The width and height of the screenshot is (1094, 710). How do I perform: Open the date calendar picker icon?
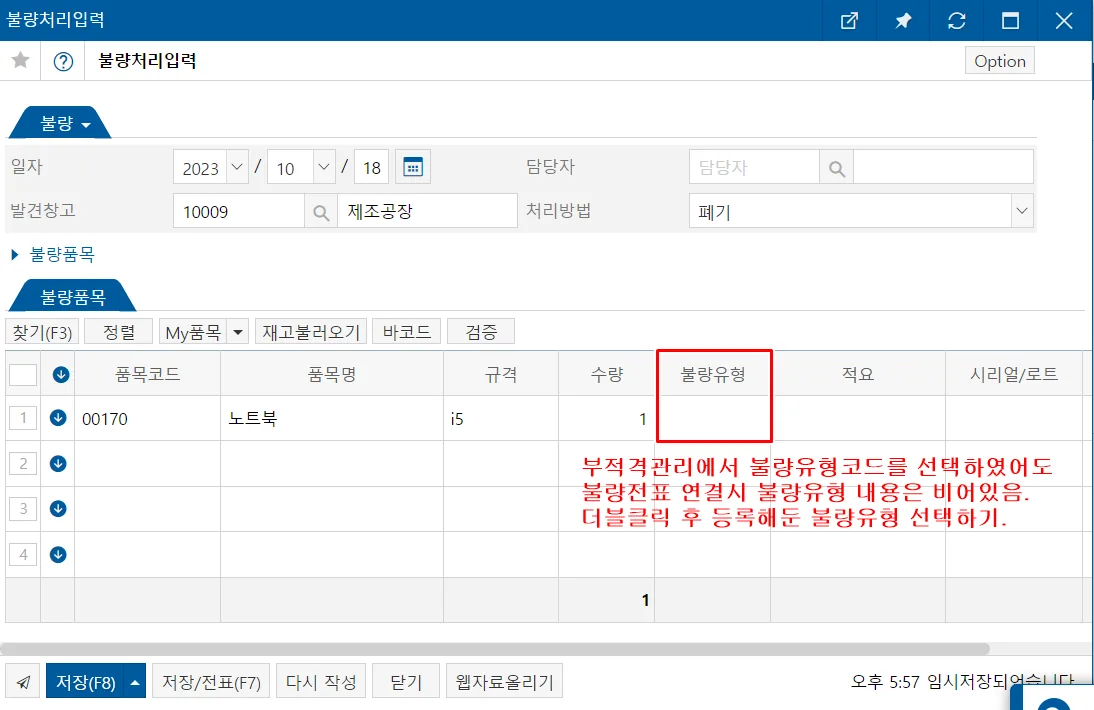pyautogui.click(x=413, y=167)
